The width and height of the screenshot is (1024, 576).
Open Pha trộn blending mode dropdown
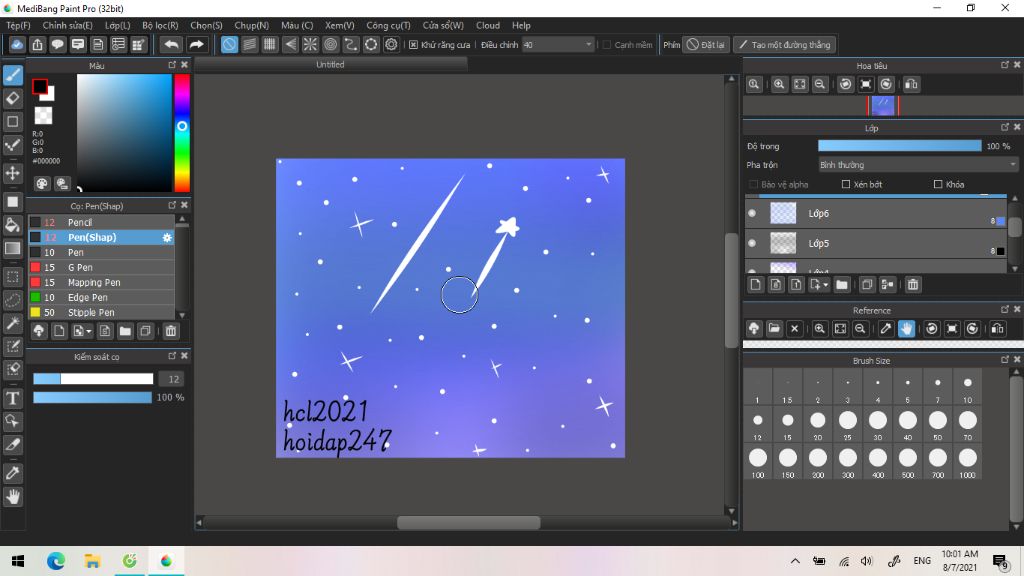click(x=918, y=165)
